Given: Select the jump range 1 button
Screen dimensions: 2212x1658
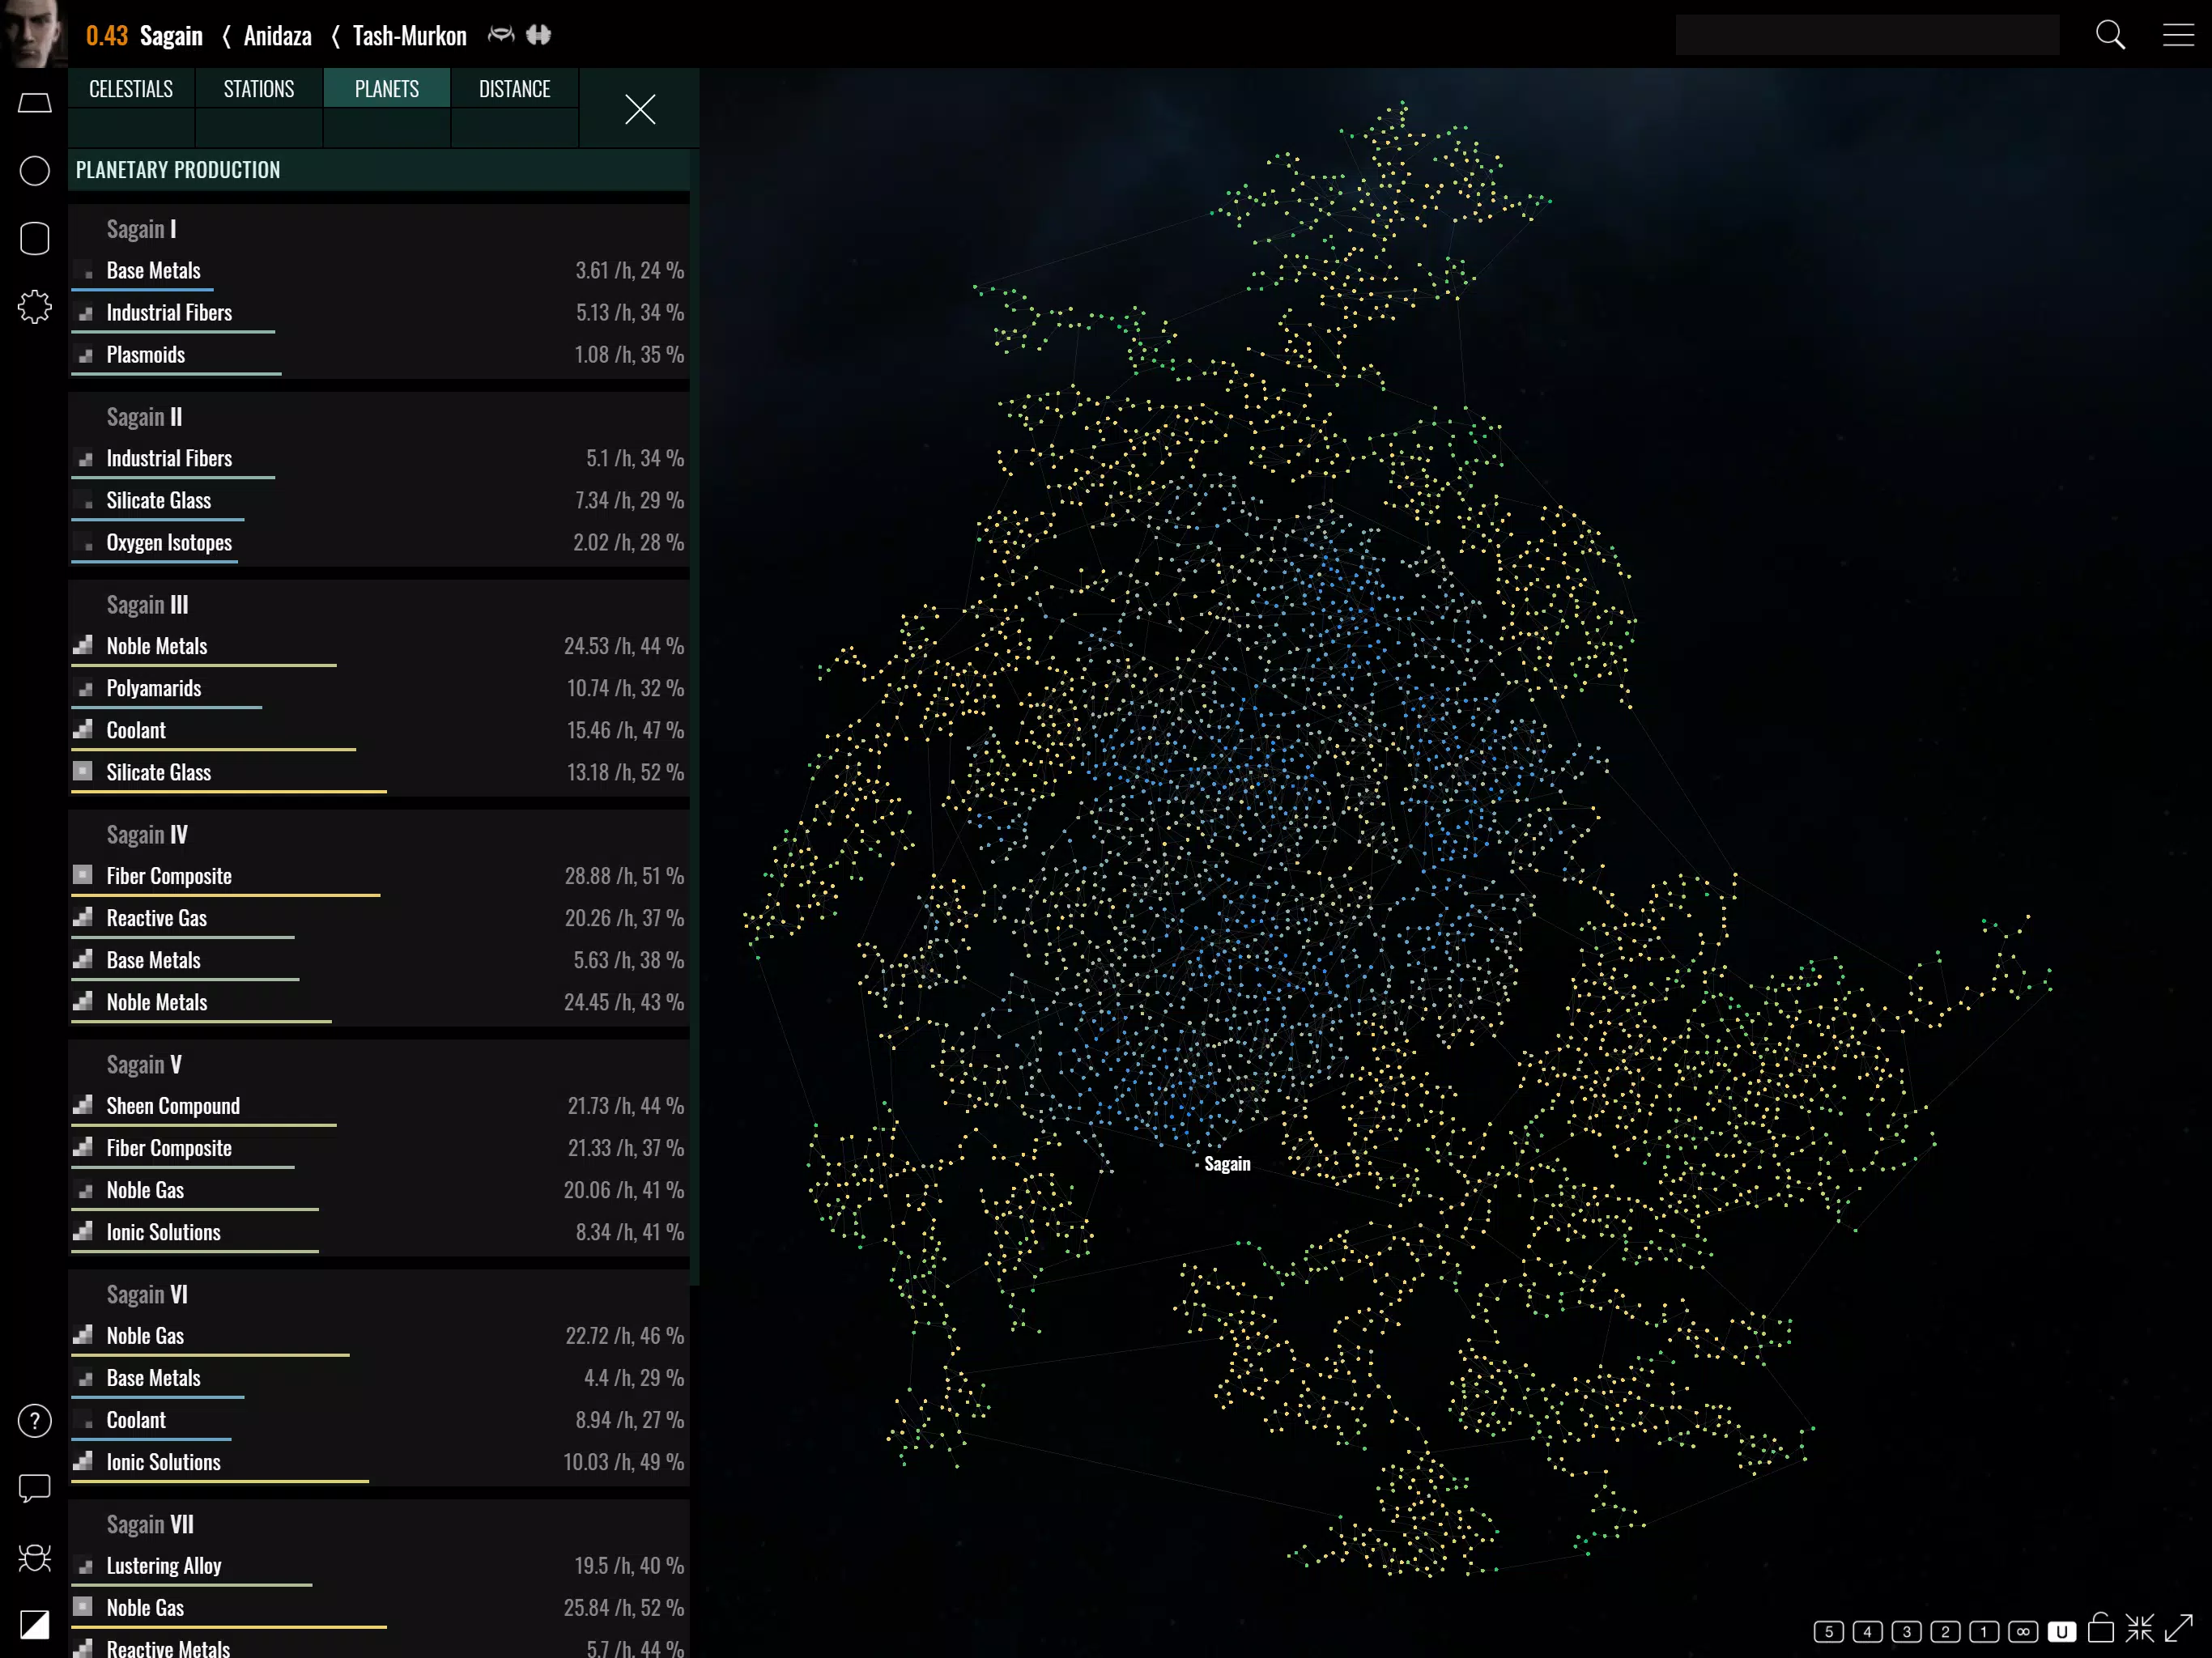Looking at the screenshot, I should [x=1984, y=1632].
